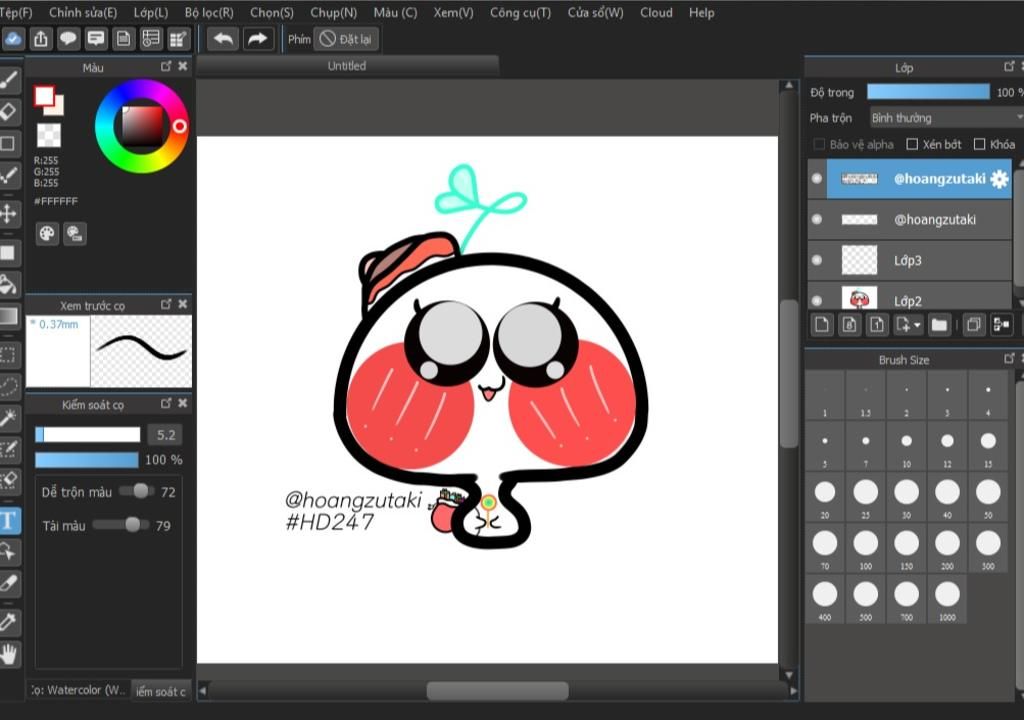The height and width of the screenshot is (720, 1024).
Task: Select the Move tool
Action: 9,214
